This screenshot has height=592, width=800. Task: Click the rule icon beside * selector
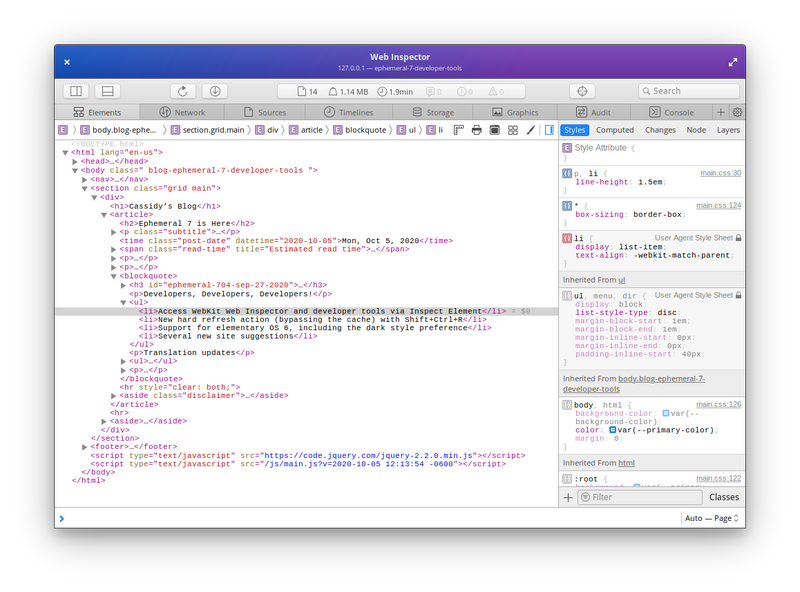pyautogui.click(x=567, y=206)
